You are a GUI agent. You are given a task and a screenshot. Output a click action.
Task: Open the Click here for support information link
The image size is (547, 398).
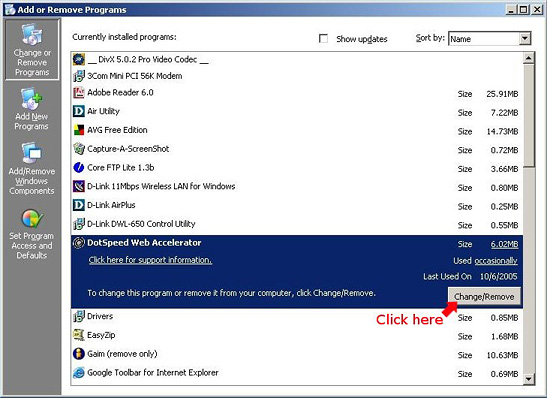(x=150, y=260)
